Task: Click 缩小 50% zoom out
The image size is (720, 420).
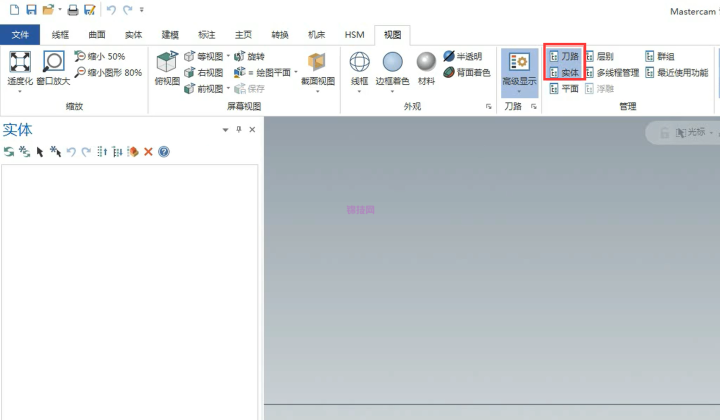Action: pyautogui.click(x=100, y=56)
